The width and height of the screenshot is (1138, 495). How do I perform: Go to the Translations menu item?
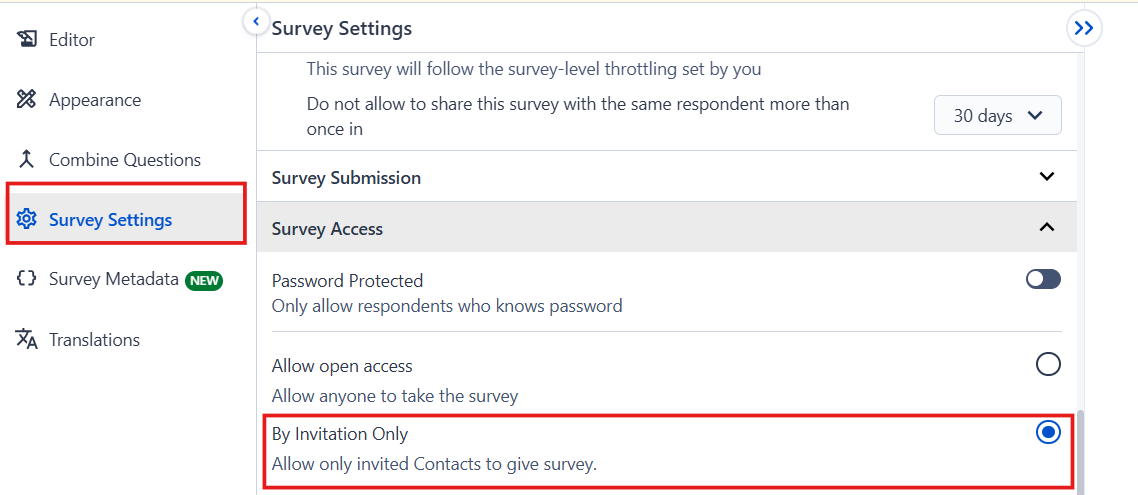click(95, 340)
